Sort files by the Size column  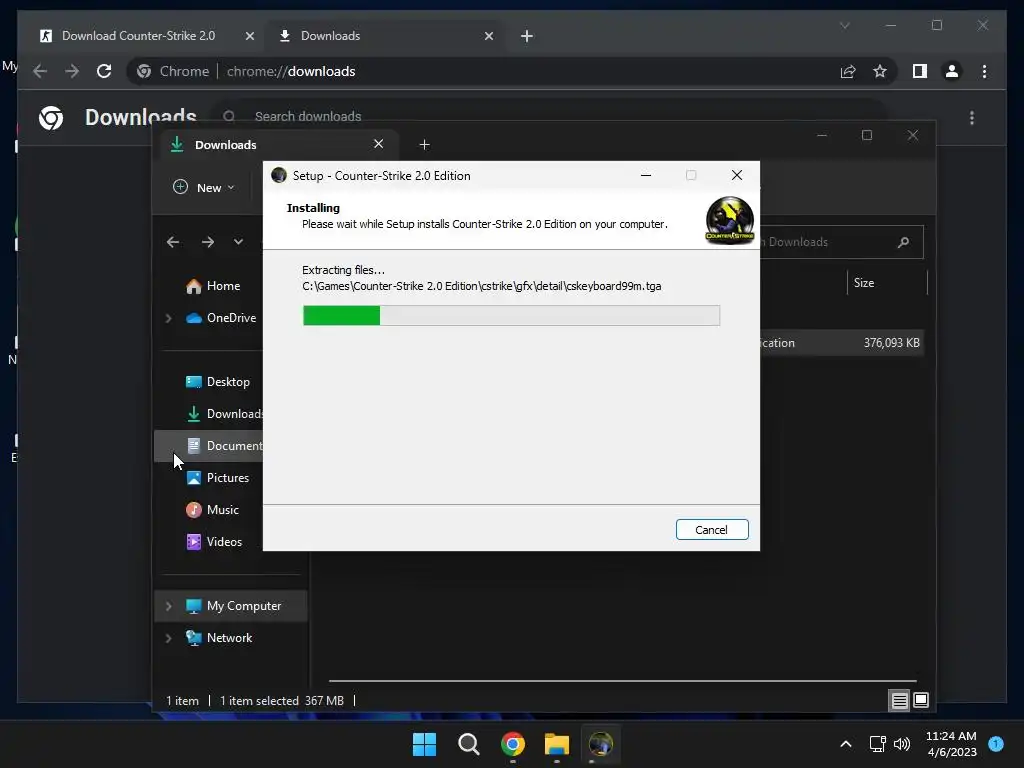(x=864, y=283)
